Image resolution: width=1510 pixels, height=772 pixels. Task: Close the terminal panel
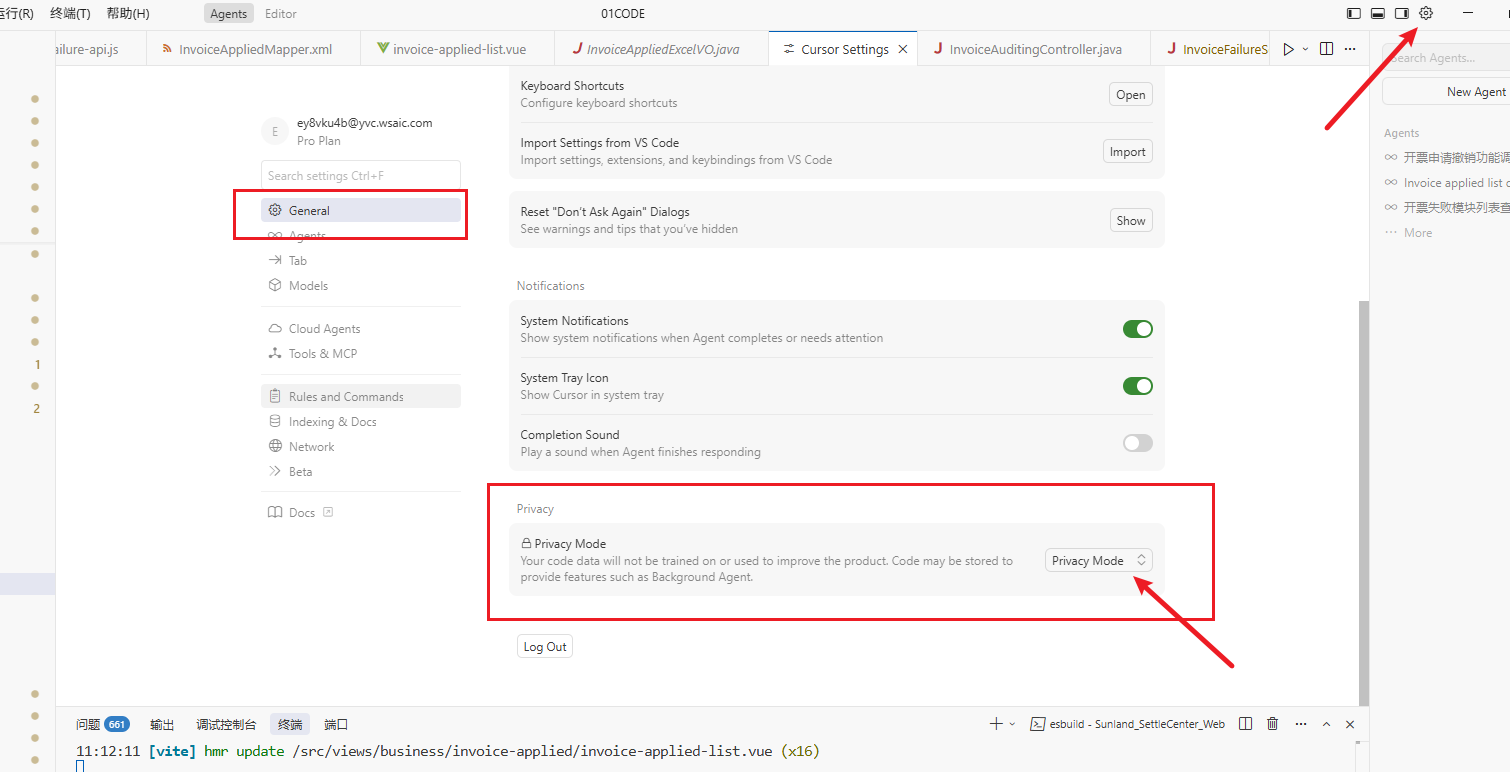pos(1350,724)
